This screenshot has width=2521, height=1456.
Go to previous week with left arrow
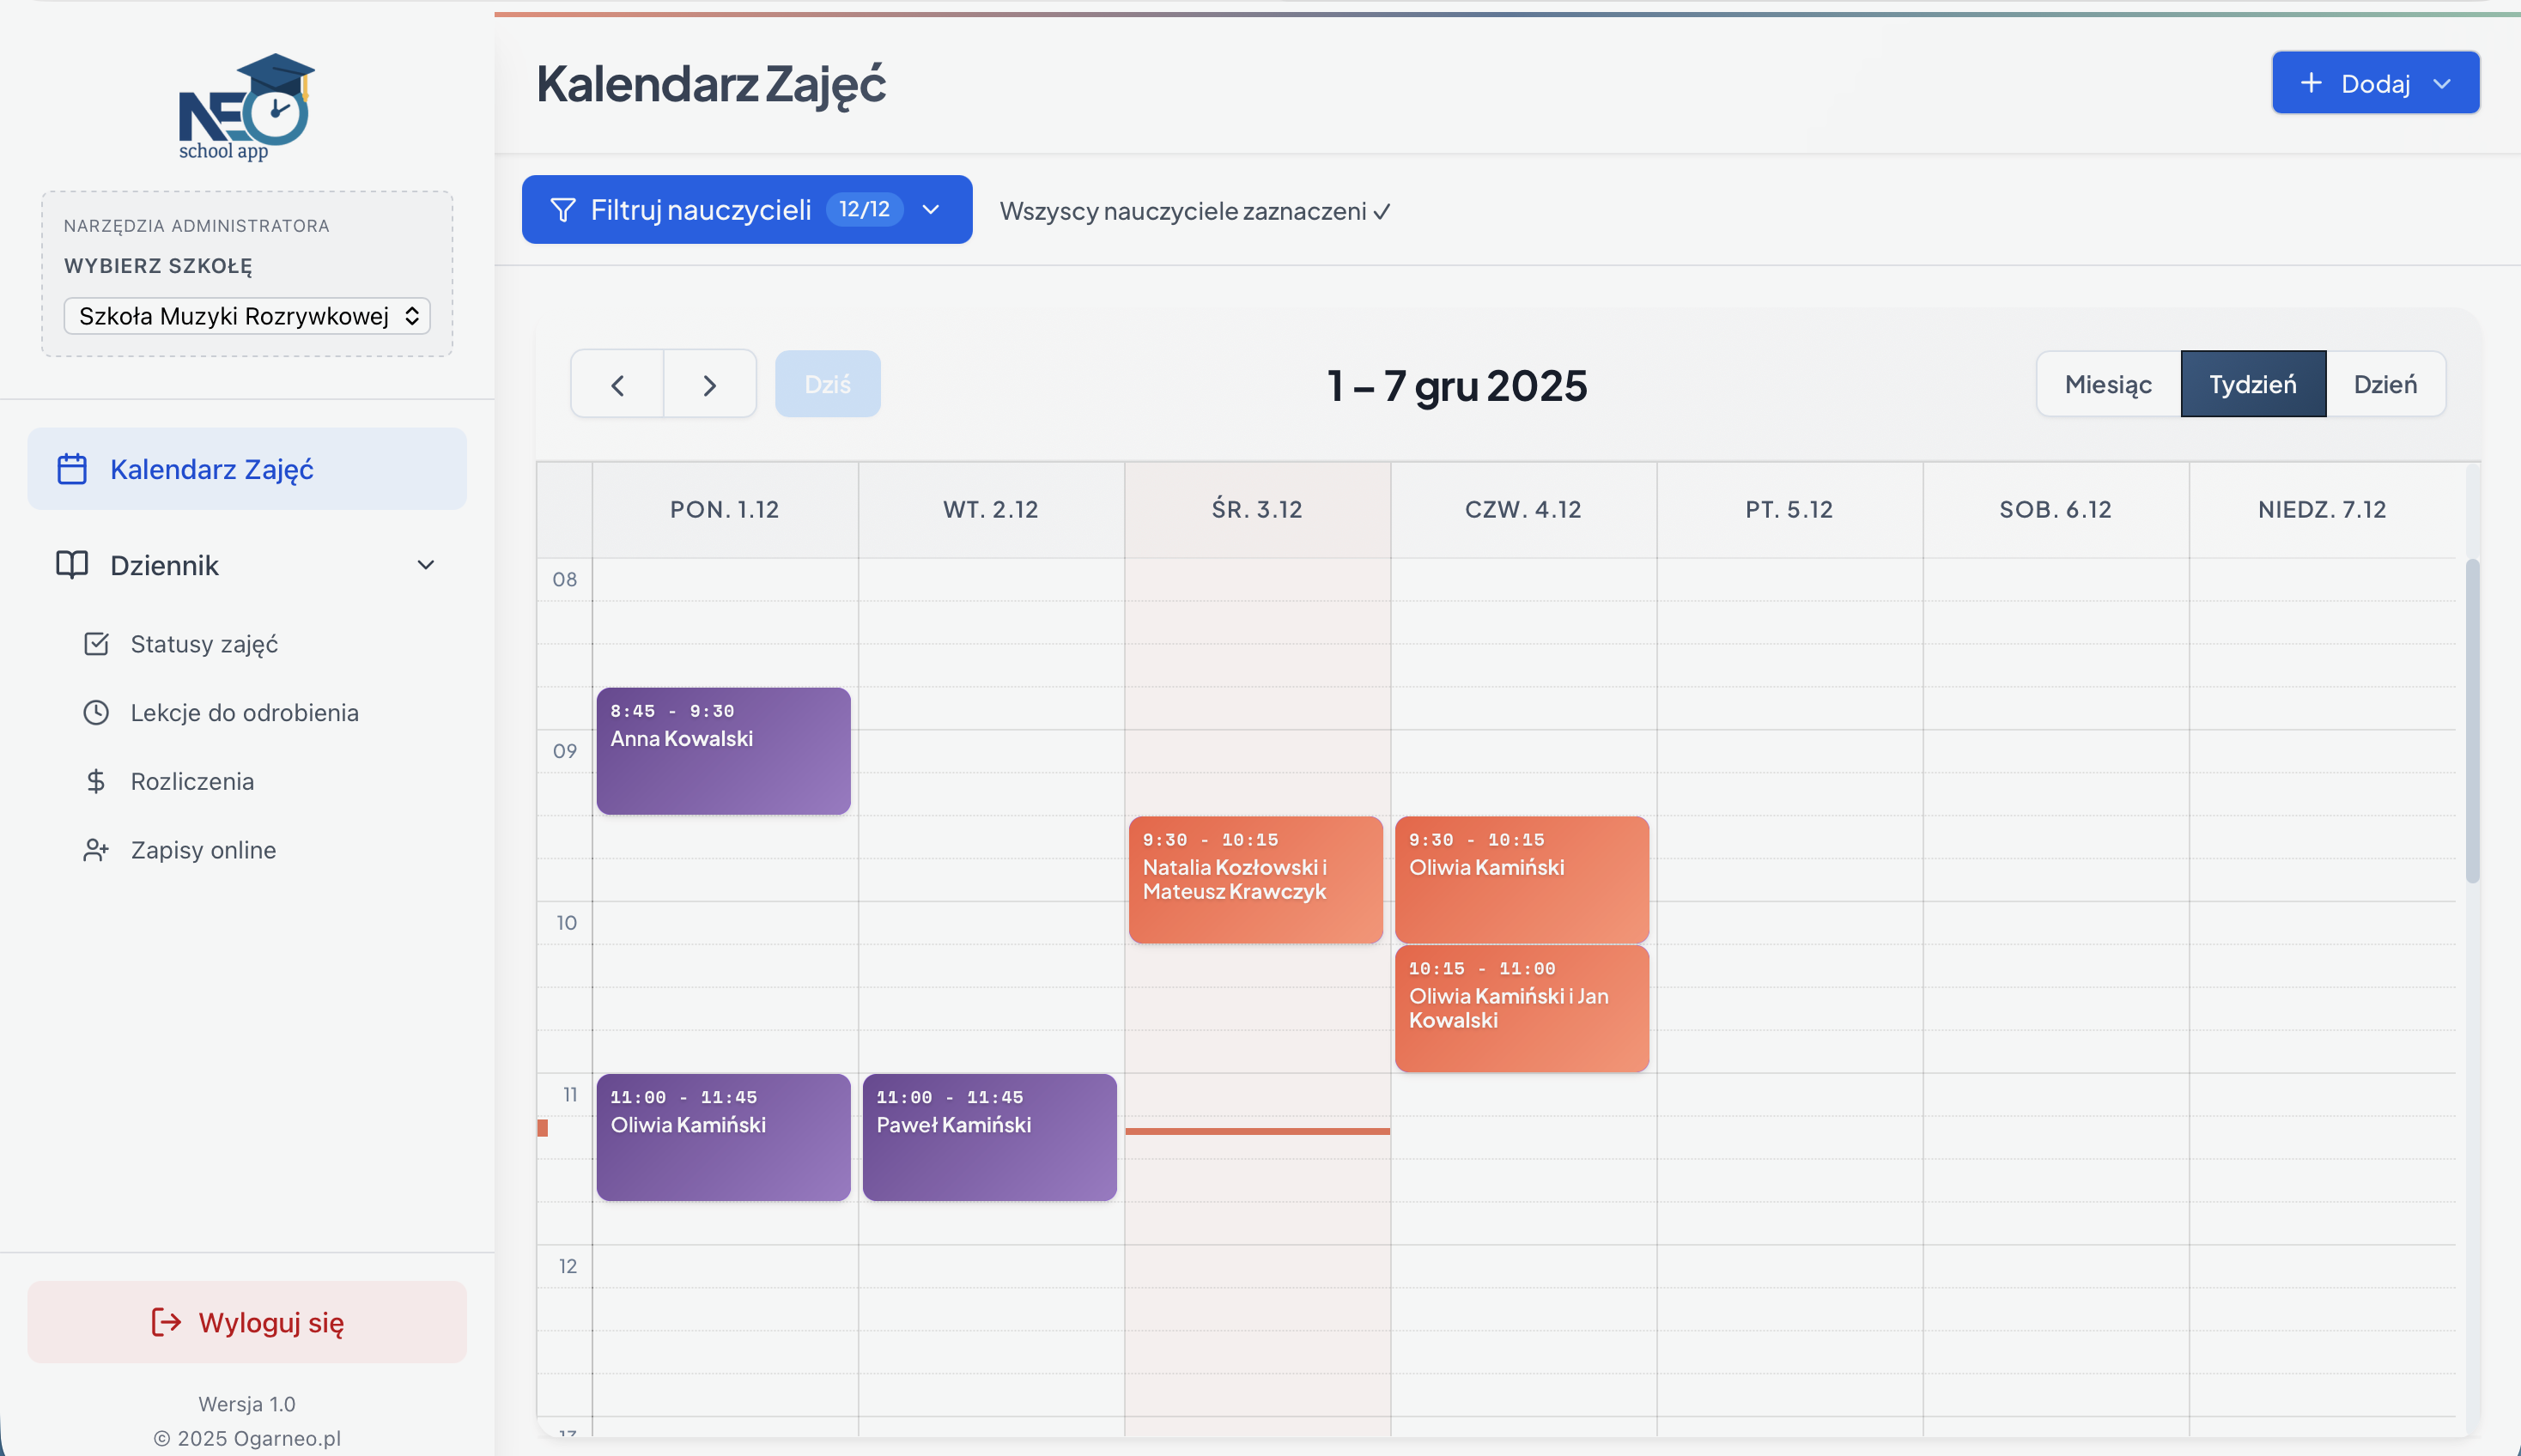pos(617,385)
